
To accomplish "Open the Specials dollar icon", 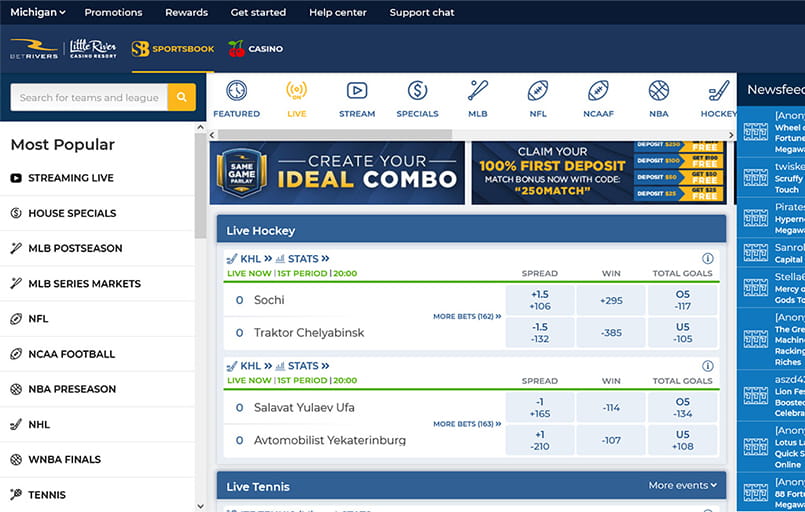I will [417, 91].
